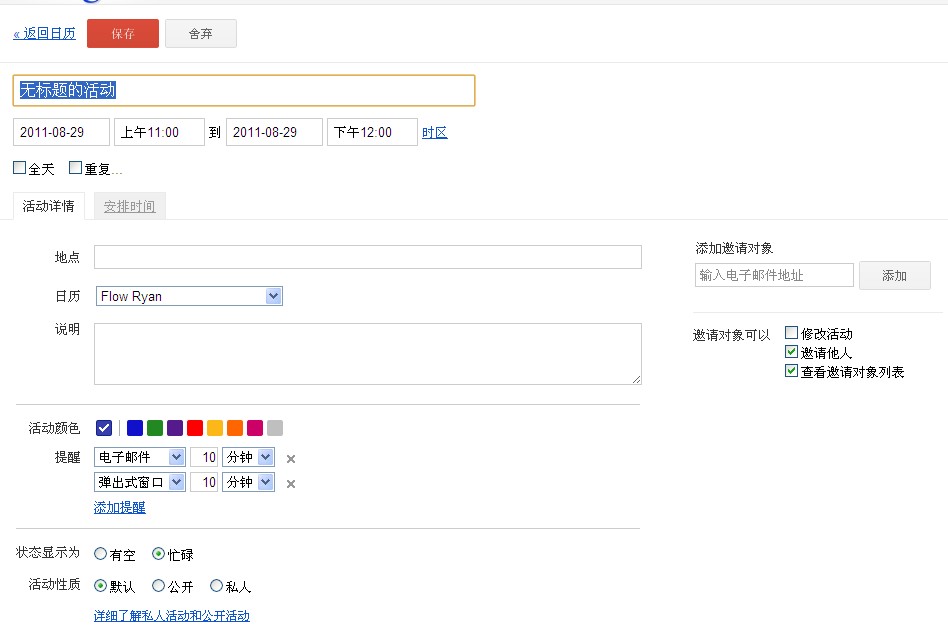Toggle the 全天 checkbox
Viewport: 948px width, 630px height.
(19, 167)
